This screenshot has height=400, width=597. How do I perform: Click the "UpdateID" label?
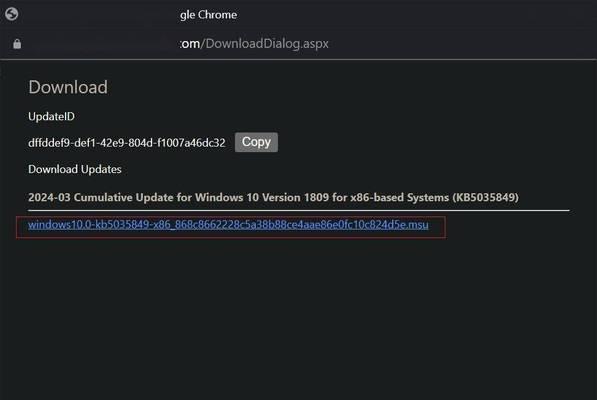click(51, 116)
